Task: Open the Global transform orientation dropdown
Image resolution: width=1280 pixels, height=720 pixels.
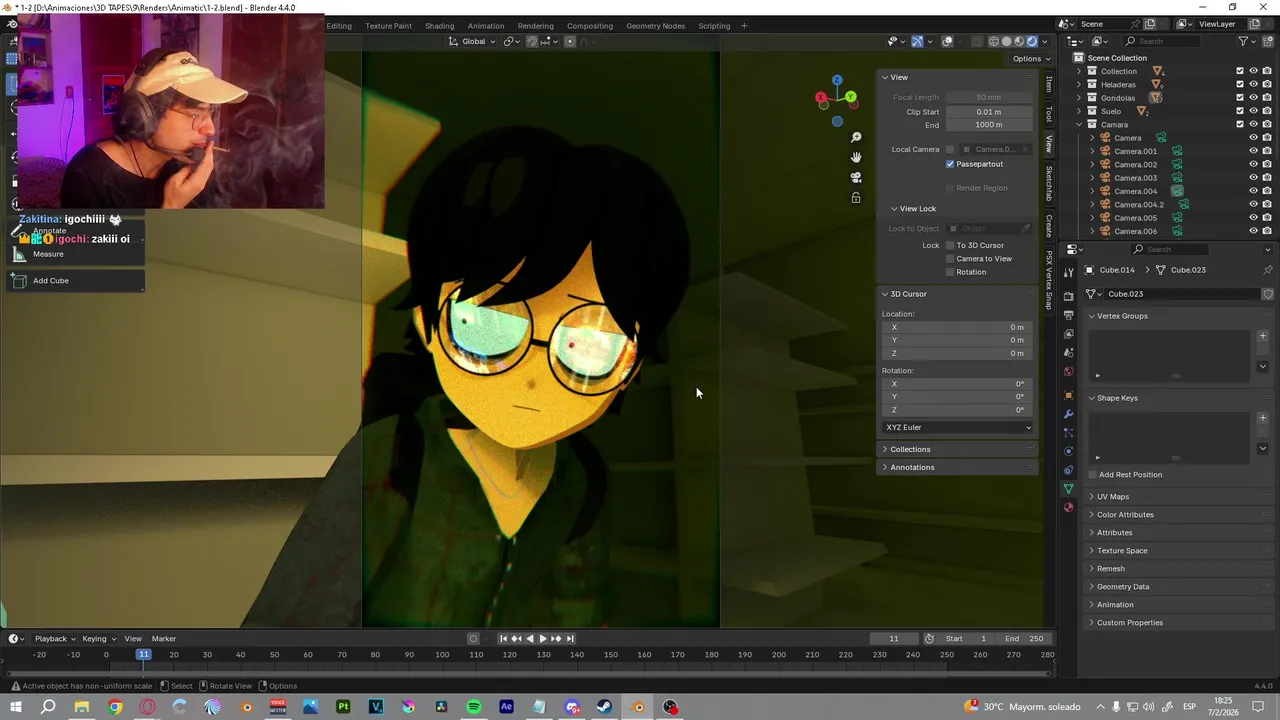Action: pyautogui.click(x=471, y=41)
